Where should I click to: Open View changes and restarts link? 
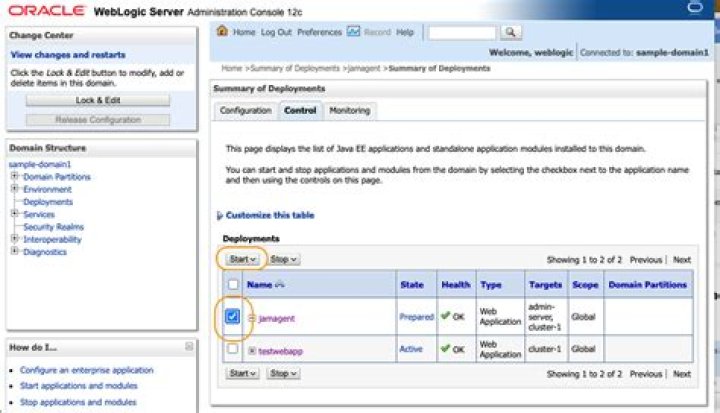pyautogui.click(x=68, y=55)
